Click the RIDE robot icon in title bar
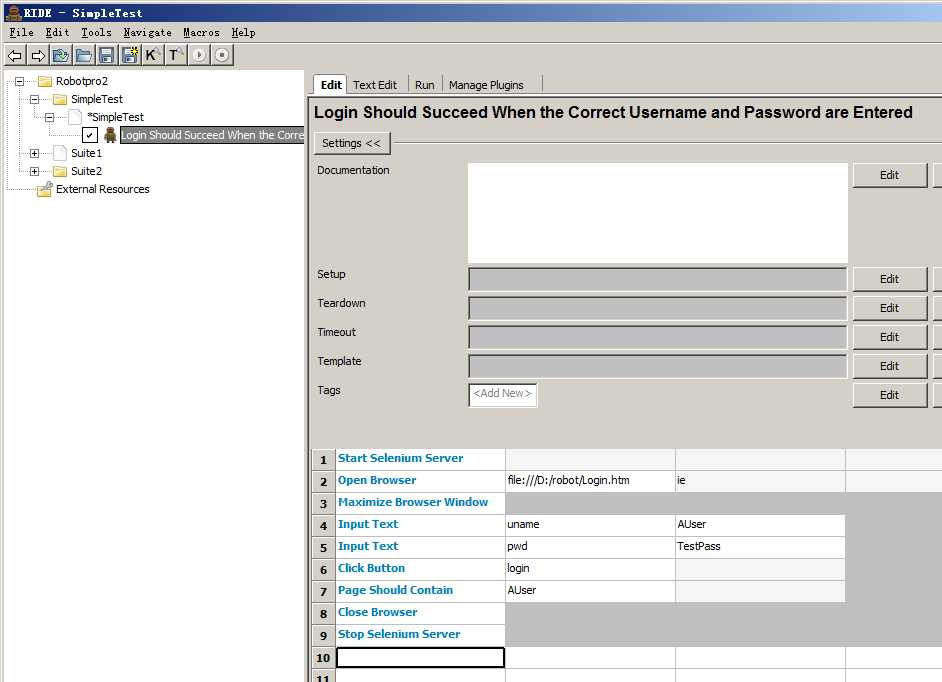The image size is (942, 682). tap(13, 12)
